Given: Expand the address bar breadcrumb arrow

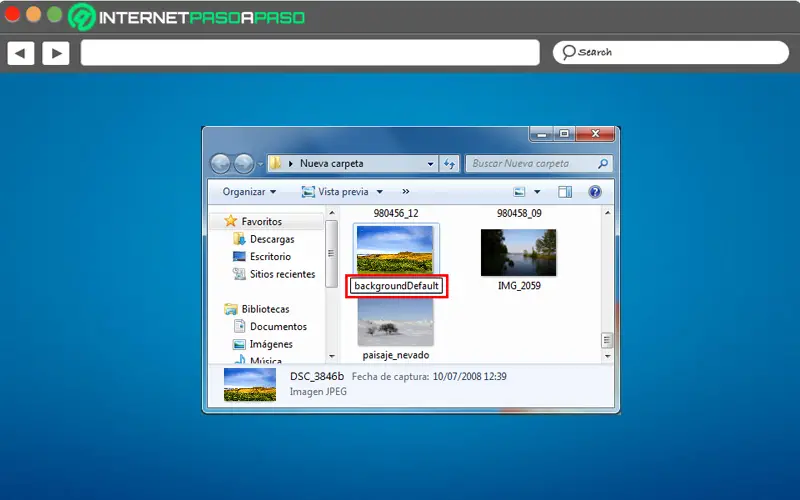Looking at the screenshot, I should click(x=291, y=164).
